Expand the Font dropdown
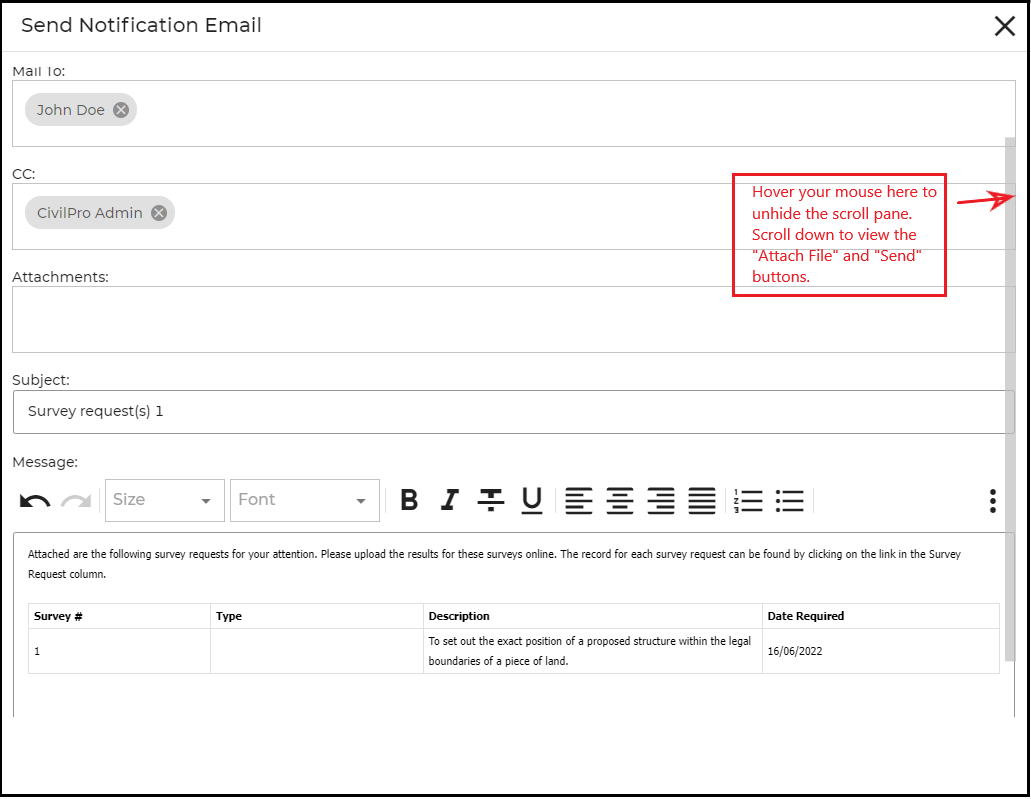The height and width of the screenshot is (799, 1031). (x=304, y=500)
